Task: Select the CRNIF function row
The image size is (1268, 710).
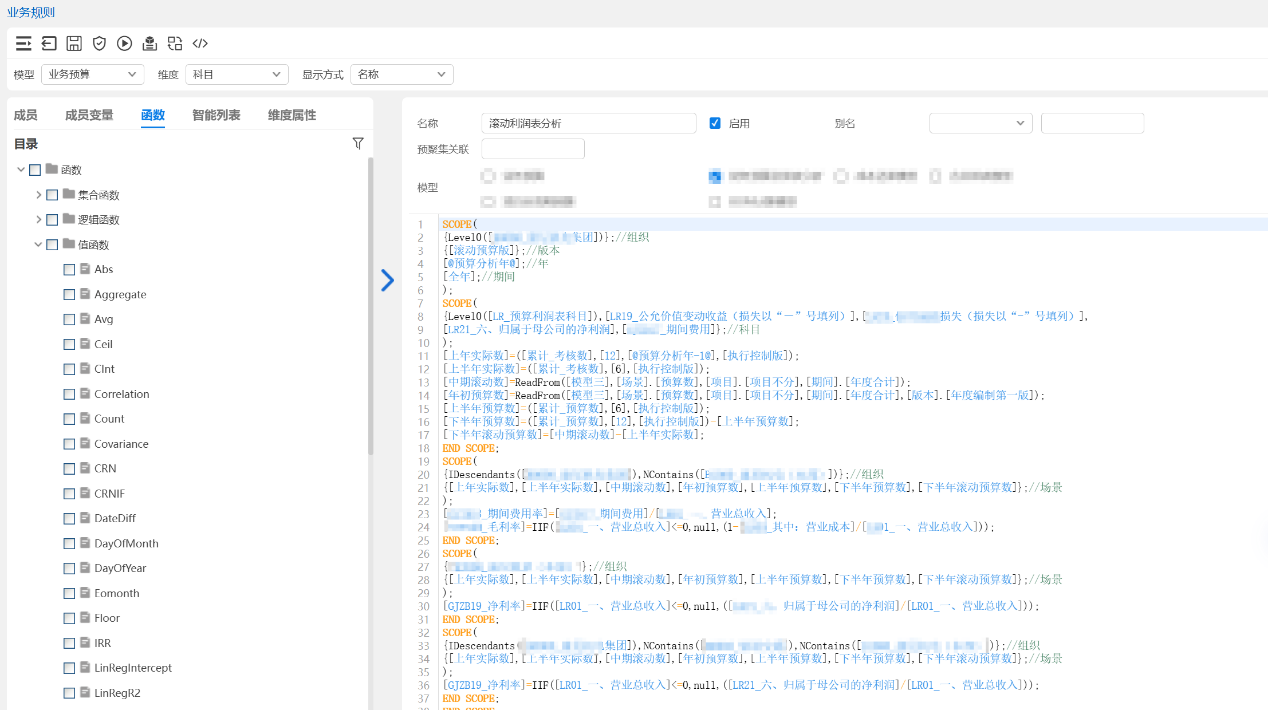Action: (x=110, y=494)
